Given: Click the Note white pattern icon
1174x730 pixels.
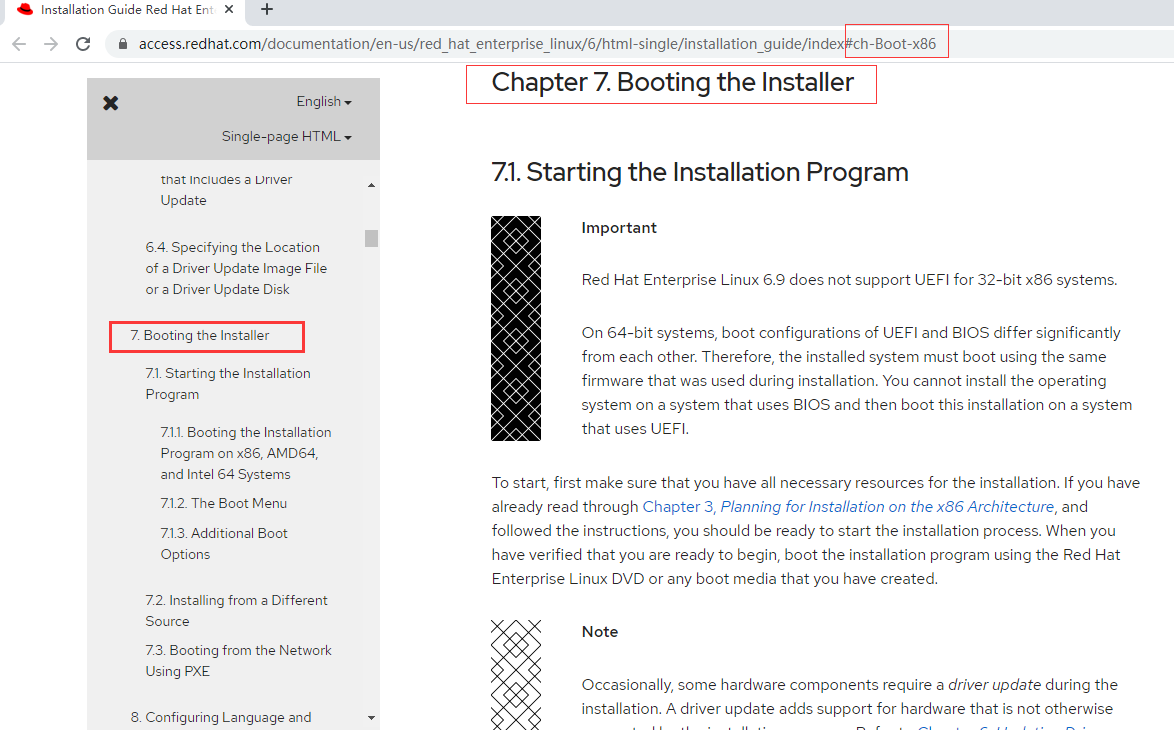Looking at the screenshot, I should (516, 674).
